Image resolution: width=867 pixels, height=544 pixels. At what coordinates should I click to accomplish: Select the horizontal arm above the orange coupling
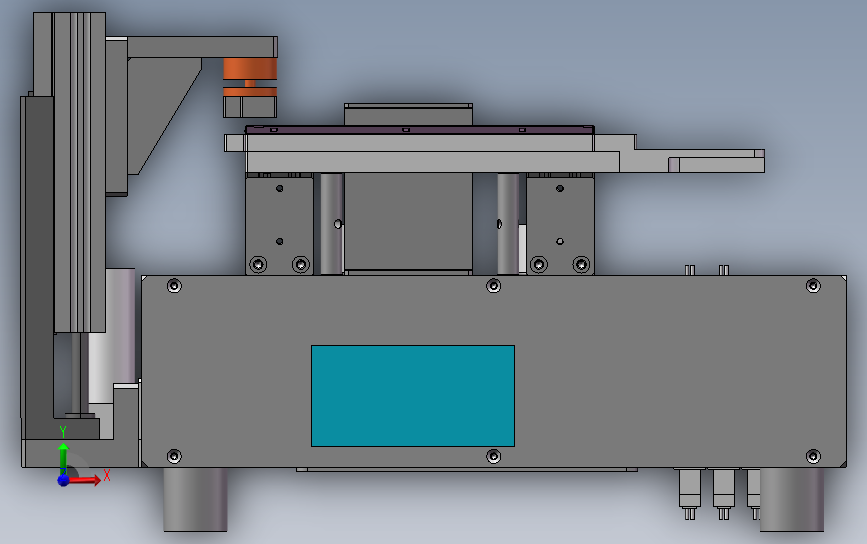click(x=202, y=47)
